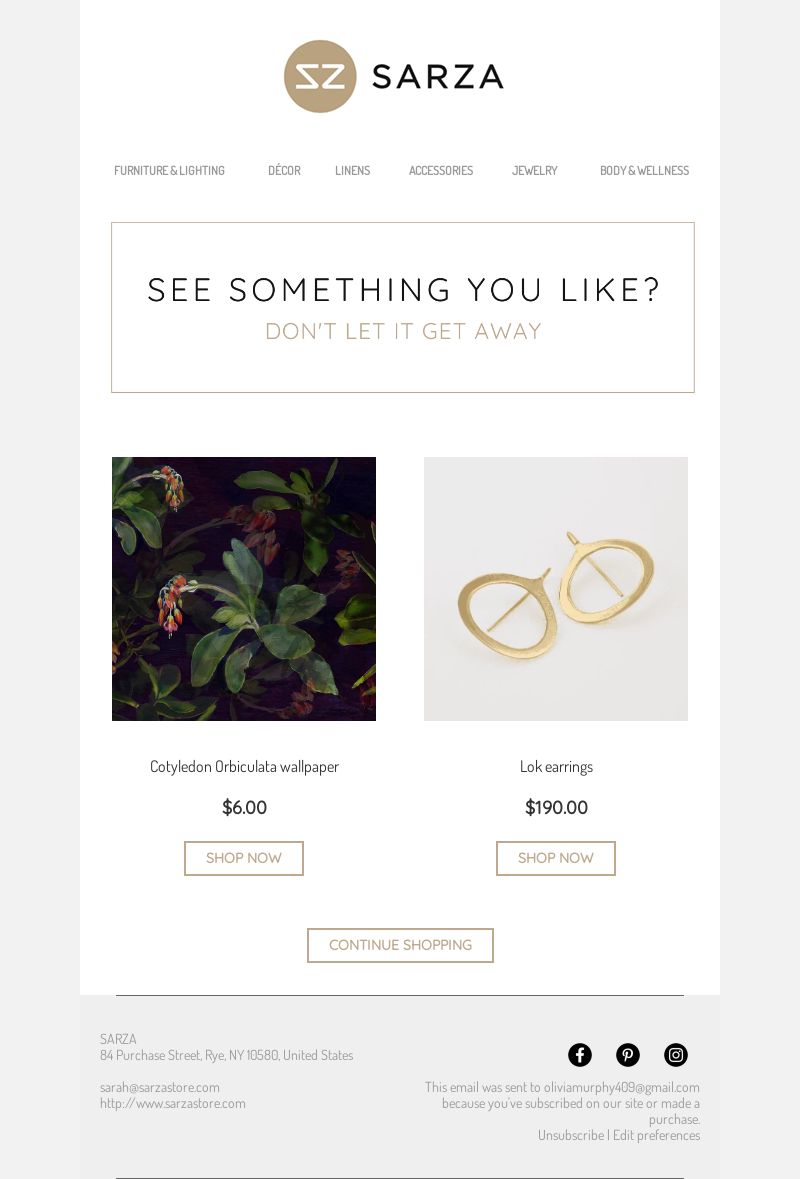Open the www.sarzastore.com website link
The width and height of the screenshot is (800, 1179).
click(x=172, y=1103)
